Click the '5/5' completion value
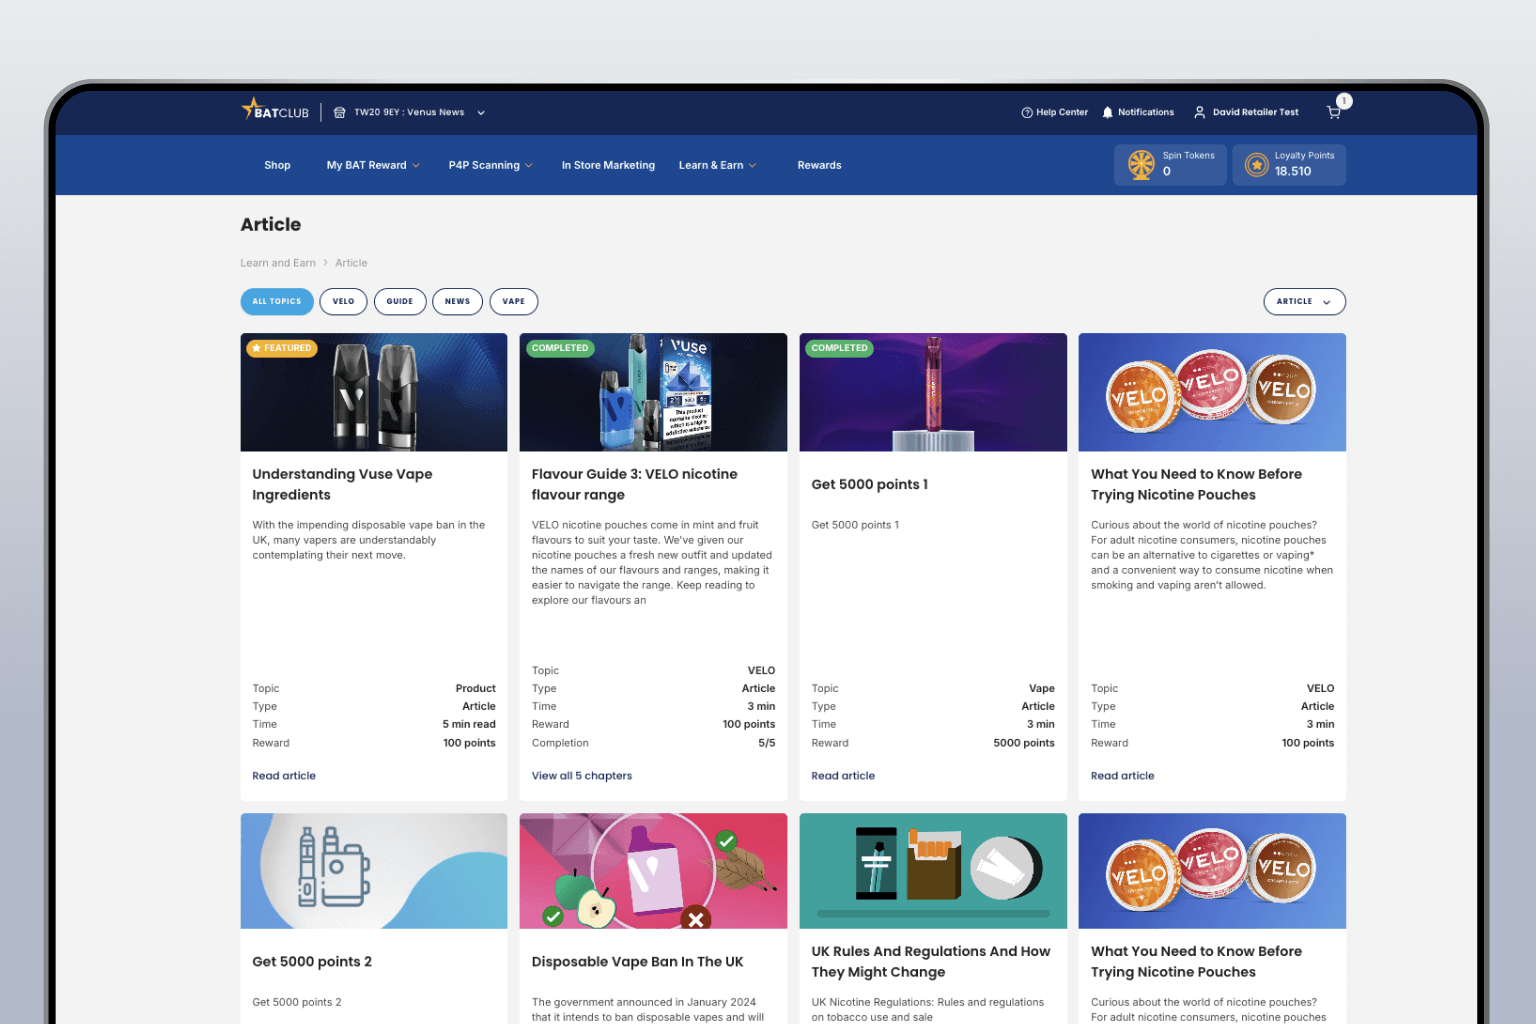The width and height of the screenshot is (1536, 1024). [x=767, y=743]
